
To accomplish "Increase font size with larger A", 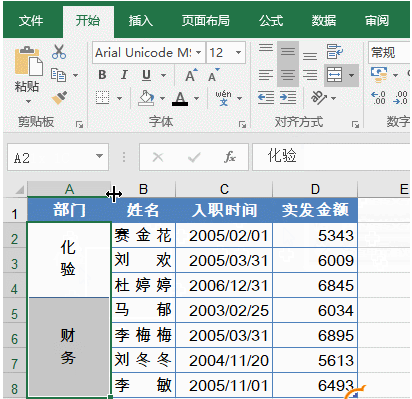I will click(191, 75).
